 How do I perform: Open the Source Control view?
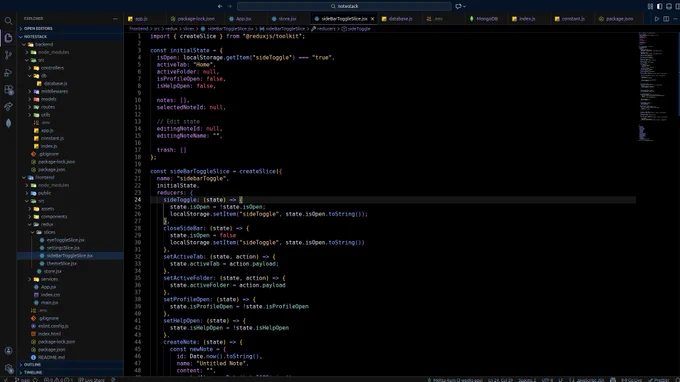pyautogui.click(x=8, y=55)
